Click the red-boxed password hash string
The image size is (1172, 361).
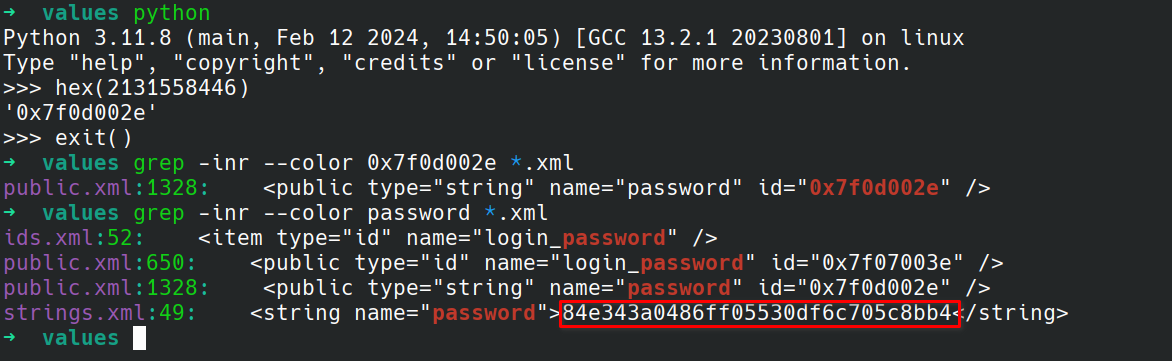[x=759, y=313]
